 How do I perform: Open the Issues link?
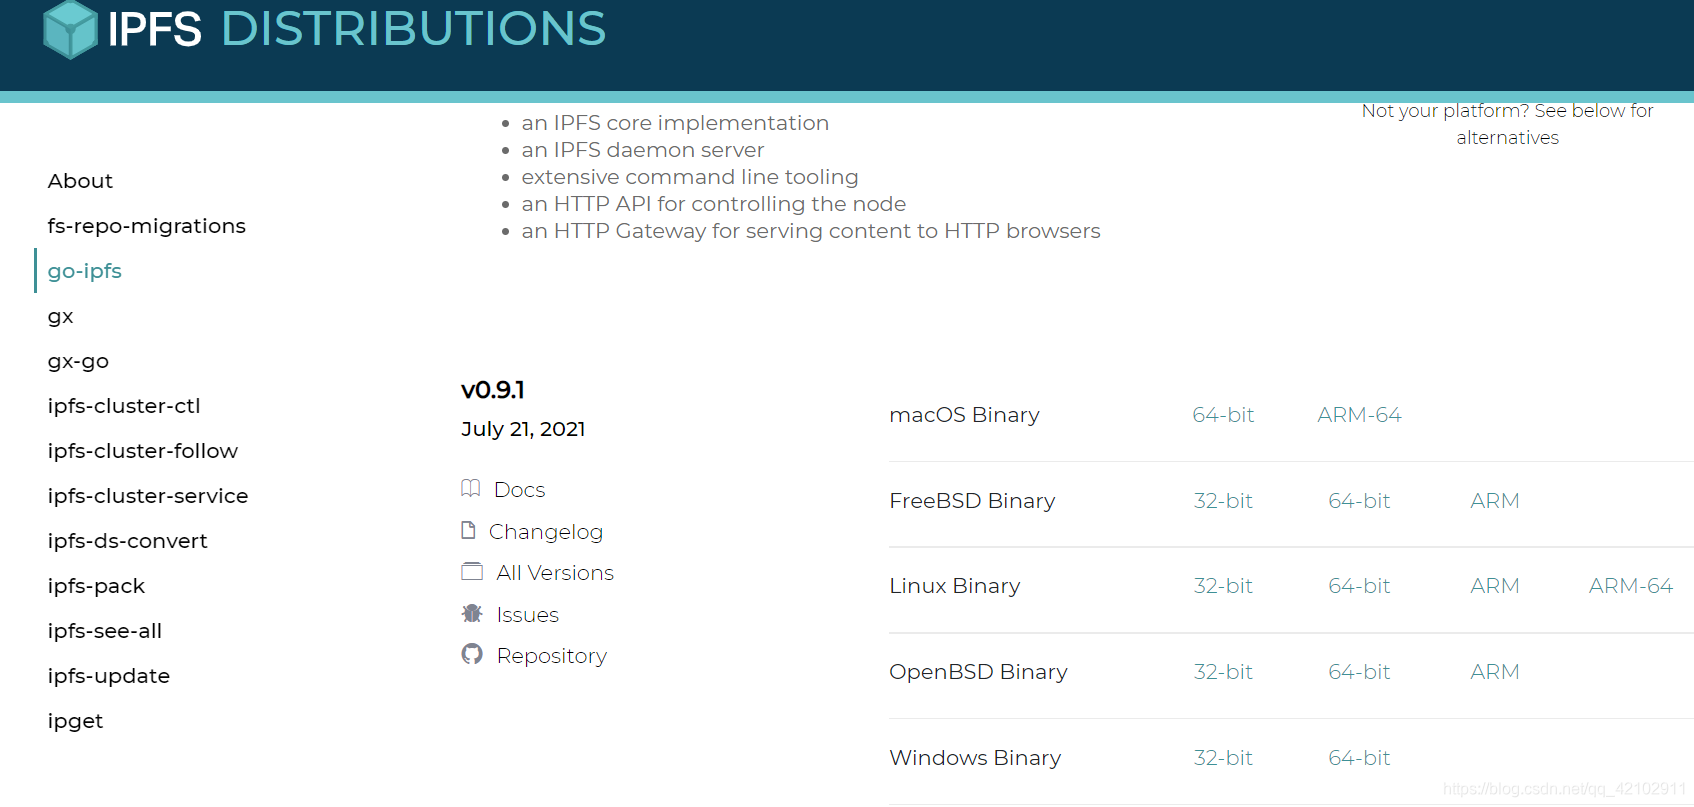[527, 615]
